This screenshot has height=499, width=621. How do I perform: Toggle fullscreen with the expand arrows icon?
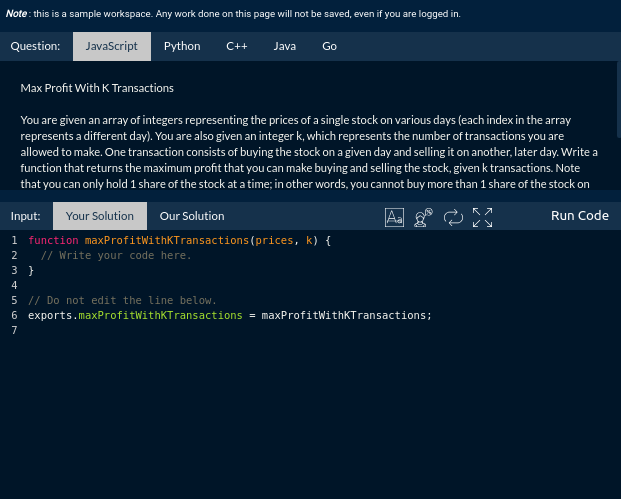point(482,217)
